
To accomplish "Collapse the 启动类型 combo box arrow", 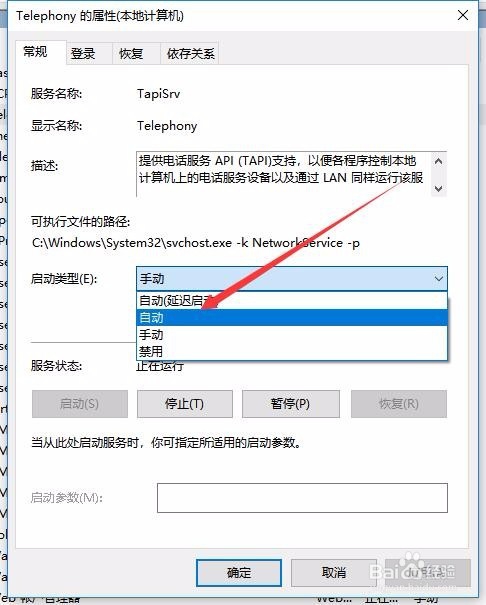I will point(439,279).
